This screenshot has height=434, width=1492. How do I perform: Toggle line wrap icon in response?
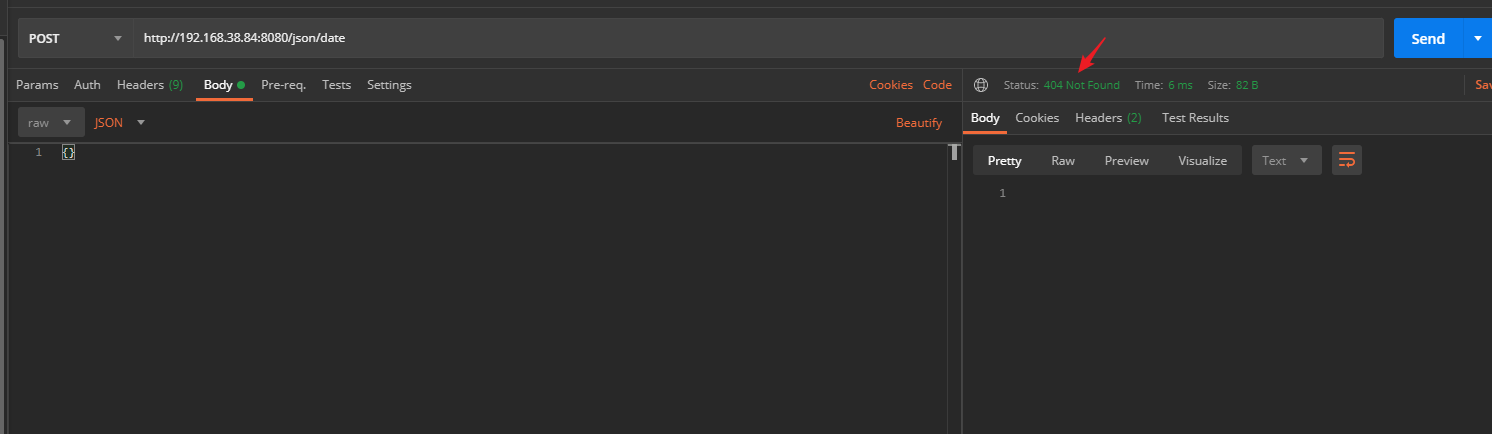pos(1347,160)
